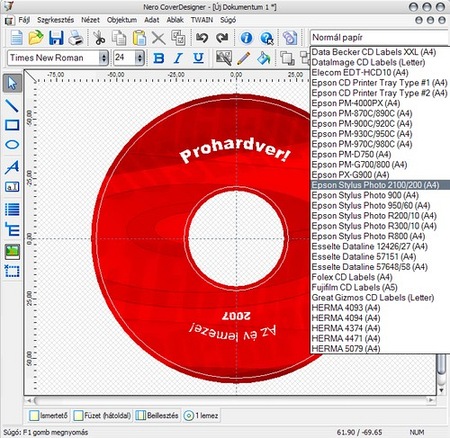Viewport: 450px width, 438px height.
Task: Undo the last action
Action: click(x=202, y=38)
